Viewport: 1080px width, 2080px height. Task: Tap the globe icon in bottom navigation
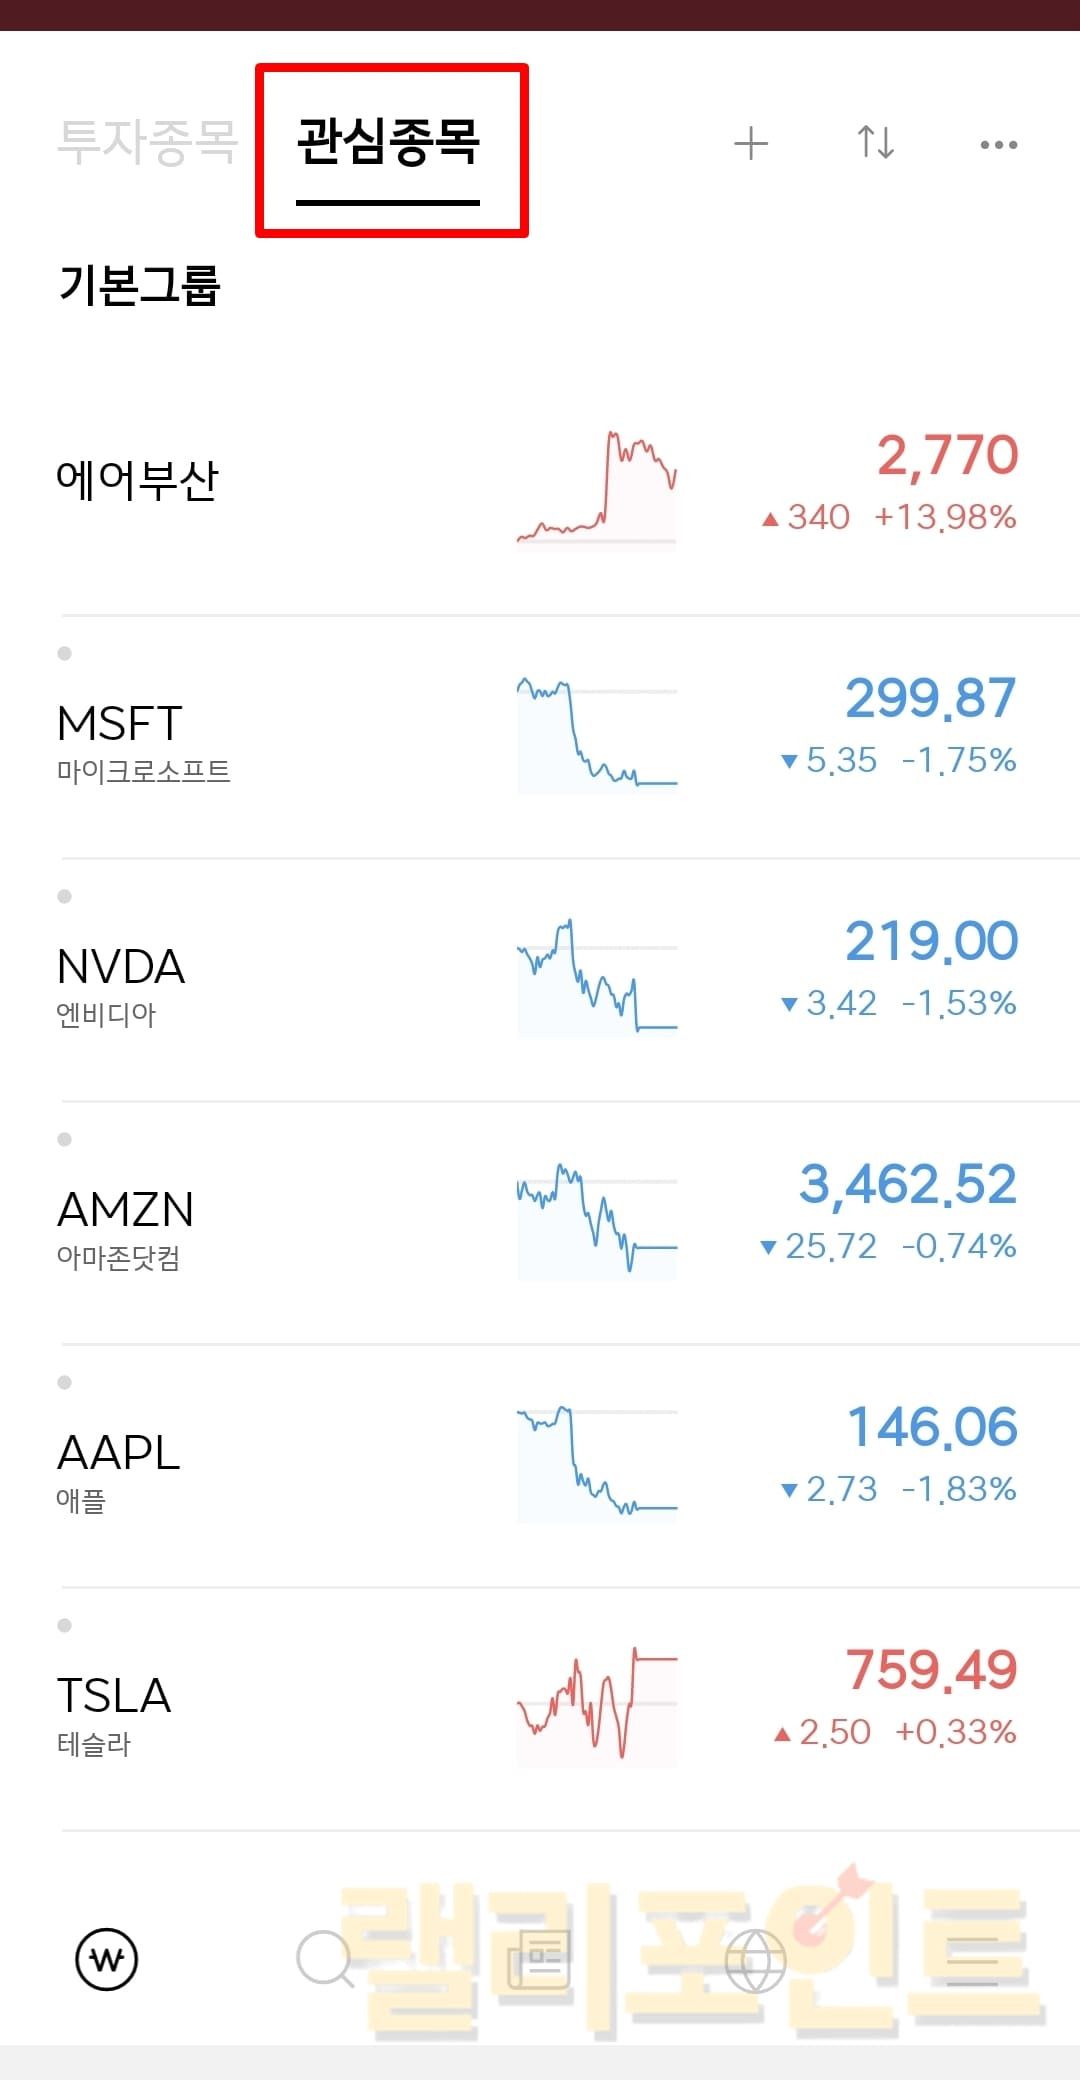pos(755,1960)
